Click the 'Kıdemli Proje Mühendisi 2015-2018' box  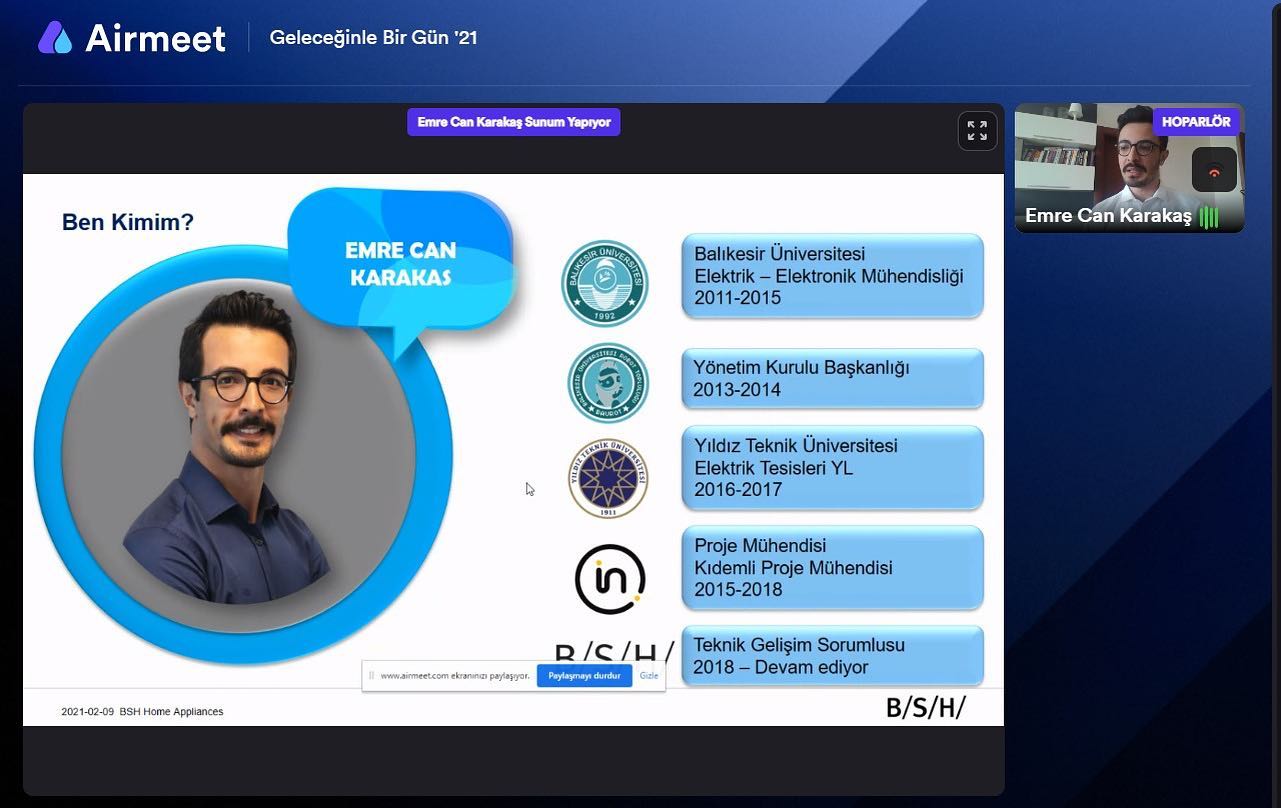coord(832,567)
